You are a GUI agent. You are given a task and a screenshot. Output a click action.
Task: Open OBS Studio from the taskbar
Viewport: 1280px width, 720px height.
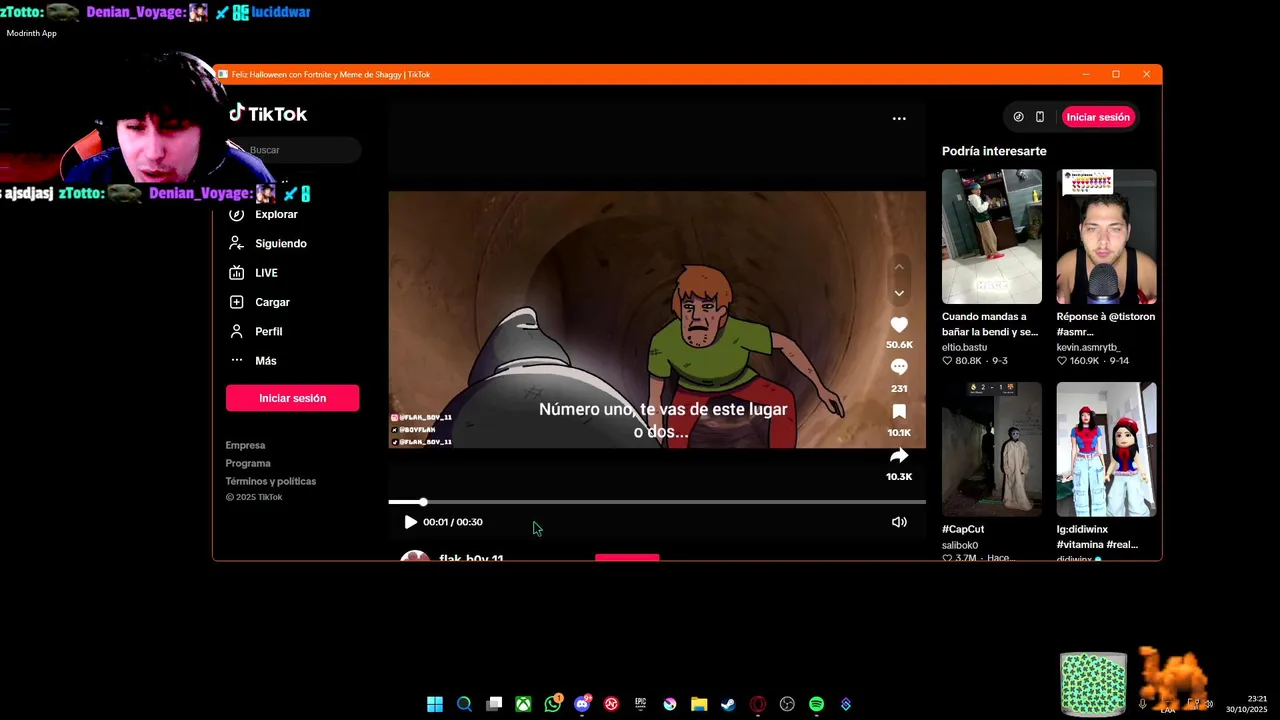787,704
